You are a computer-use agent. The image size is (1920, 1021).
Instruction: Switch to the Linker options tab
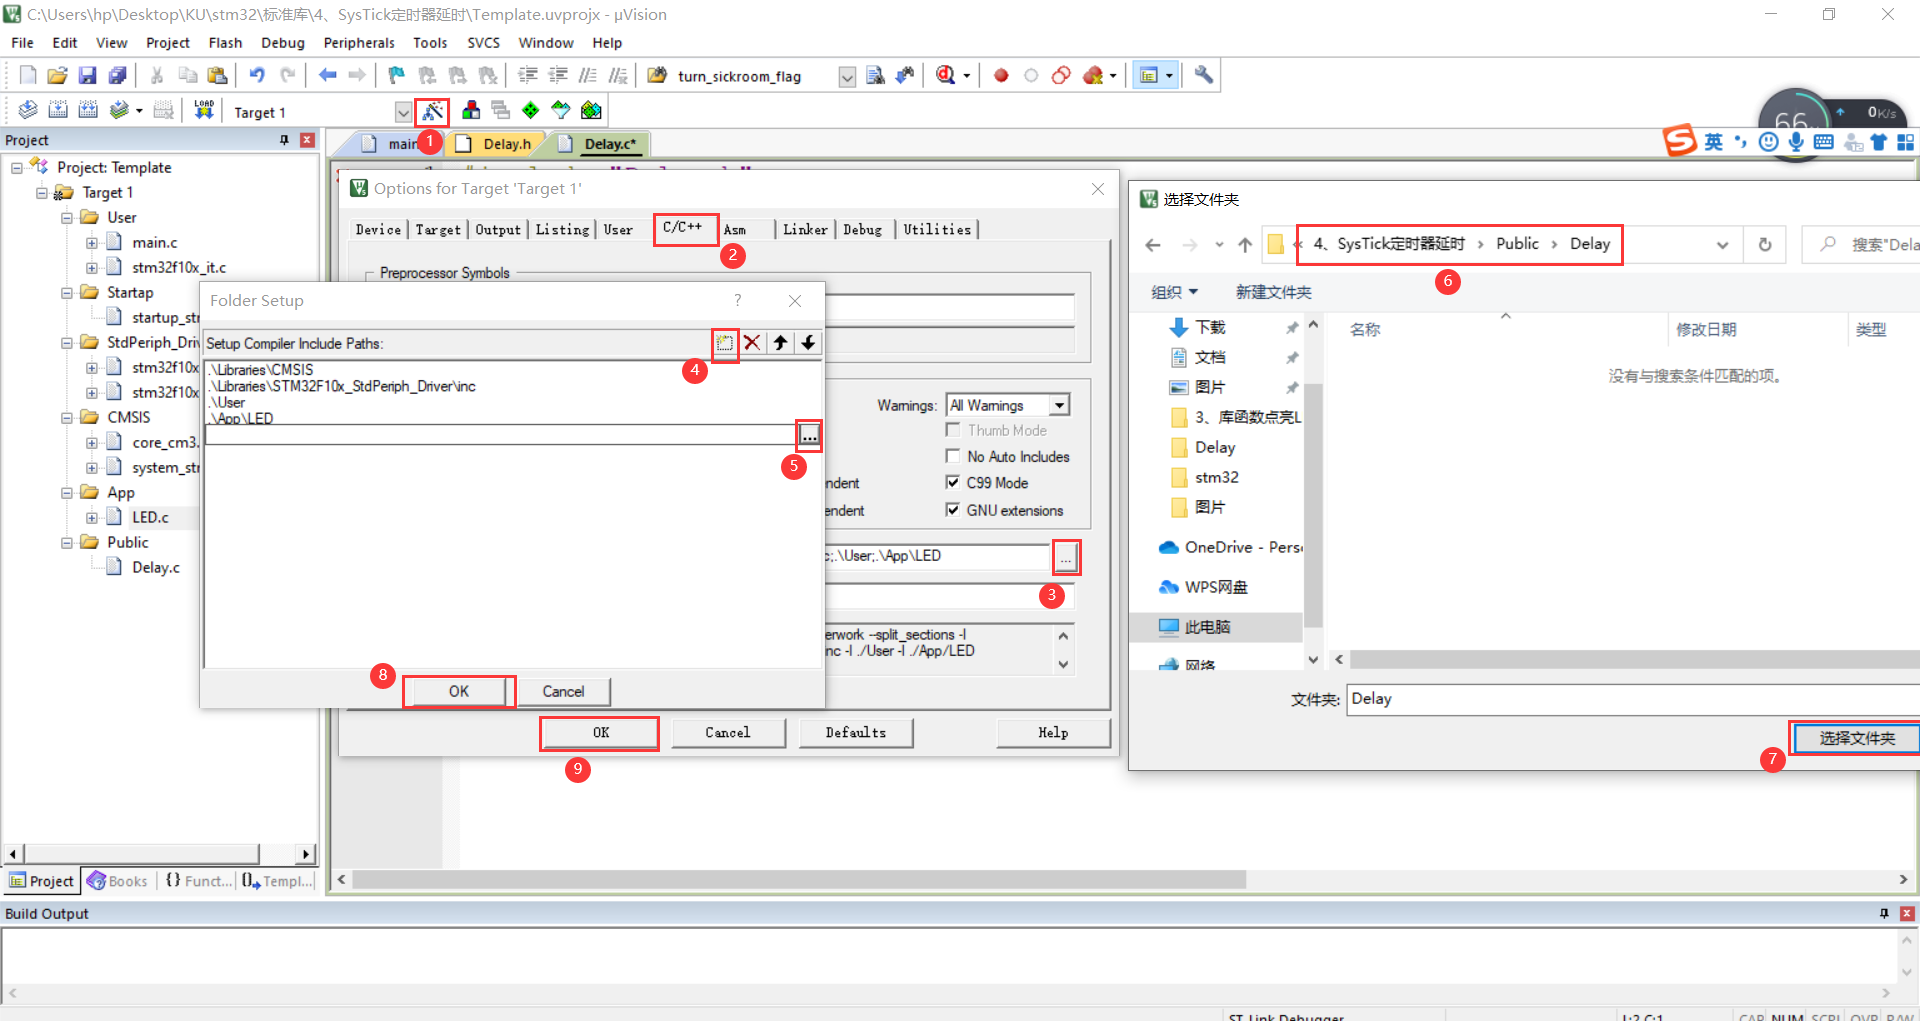[x=805, y=230]
